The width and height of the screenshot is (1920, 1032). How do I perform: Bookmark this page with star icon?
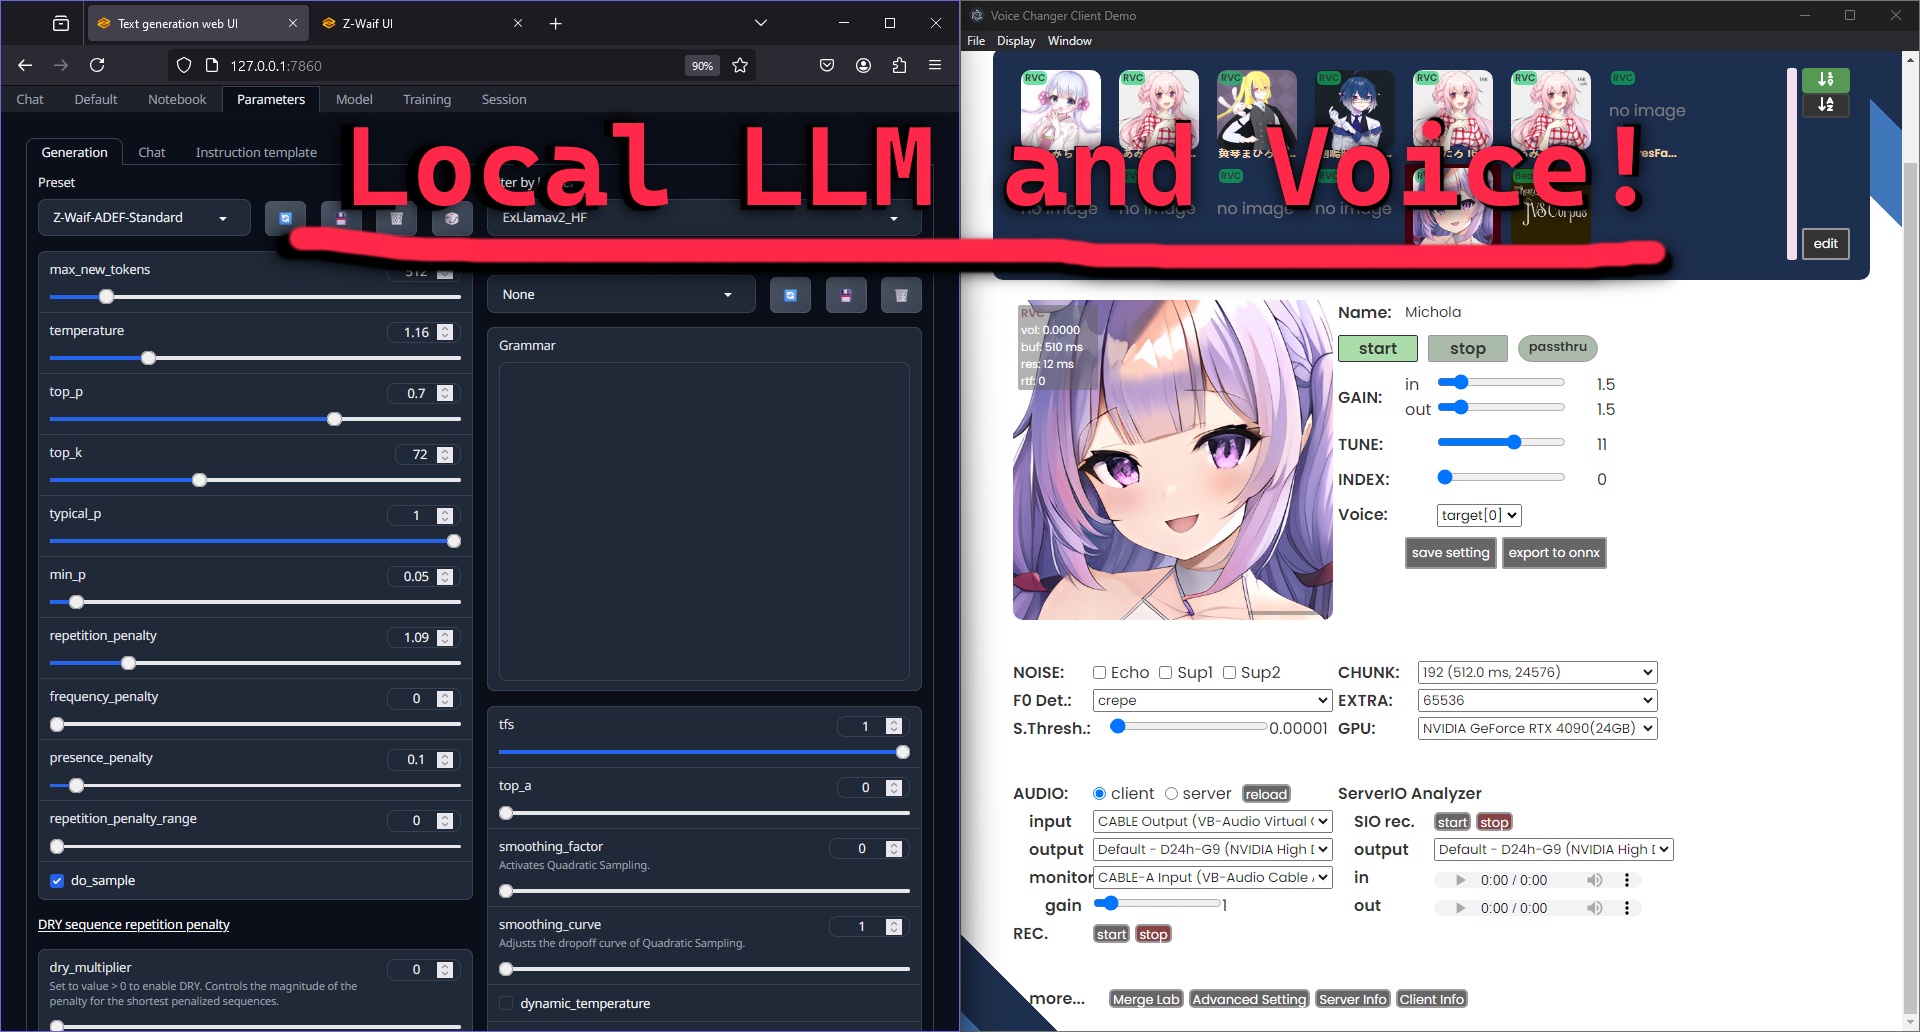click(x=740, y=65)
